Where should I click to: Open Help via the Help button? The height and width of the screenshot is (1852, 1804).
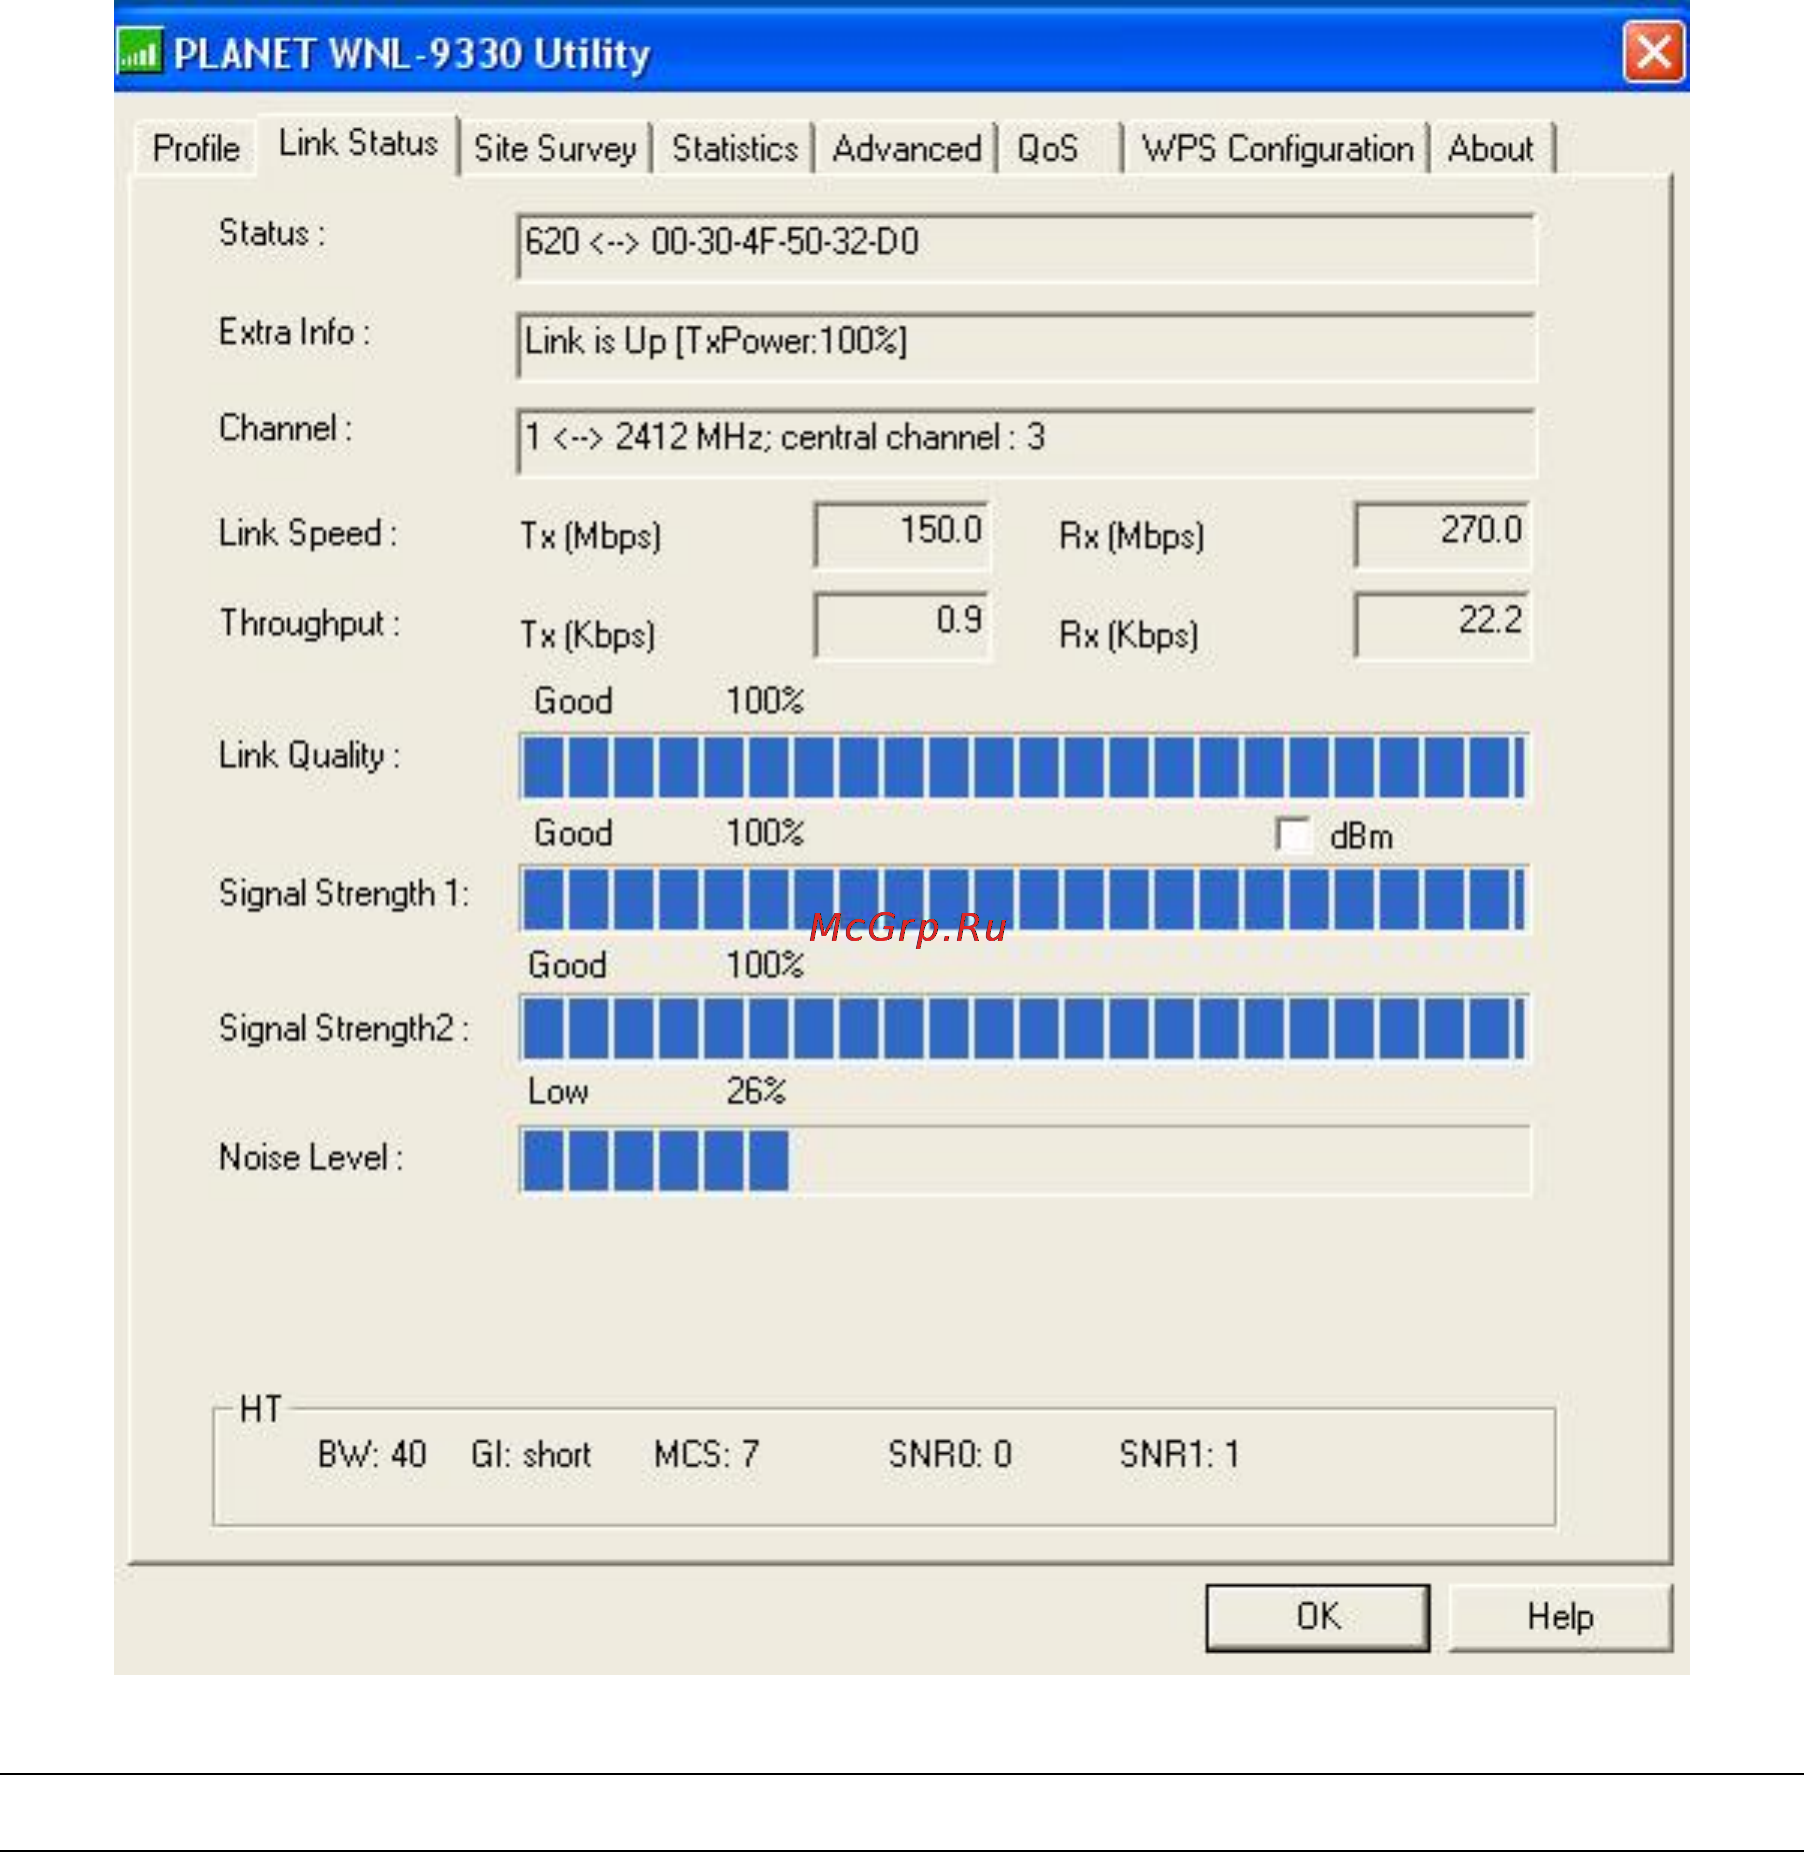pos(1560,1617)
